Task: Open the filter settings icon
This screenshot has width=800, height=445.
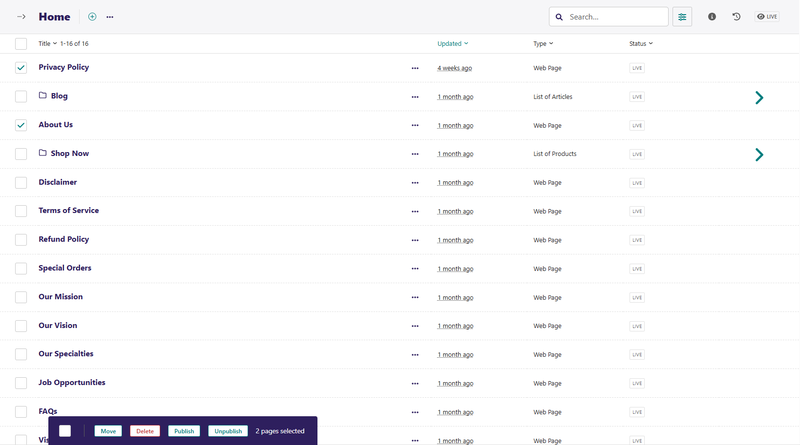Action: point(682,17)
